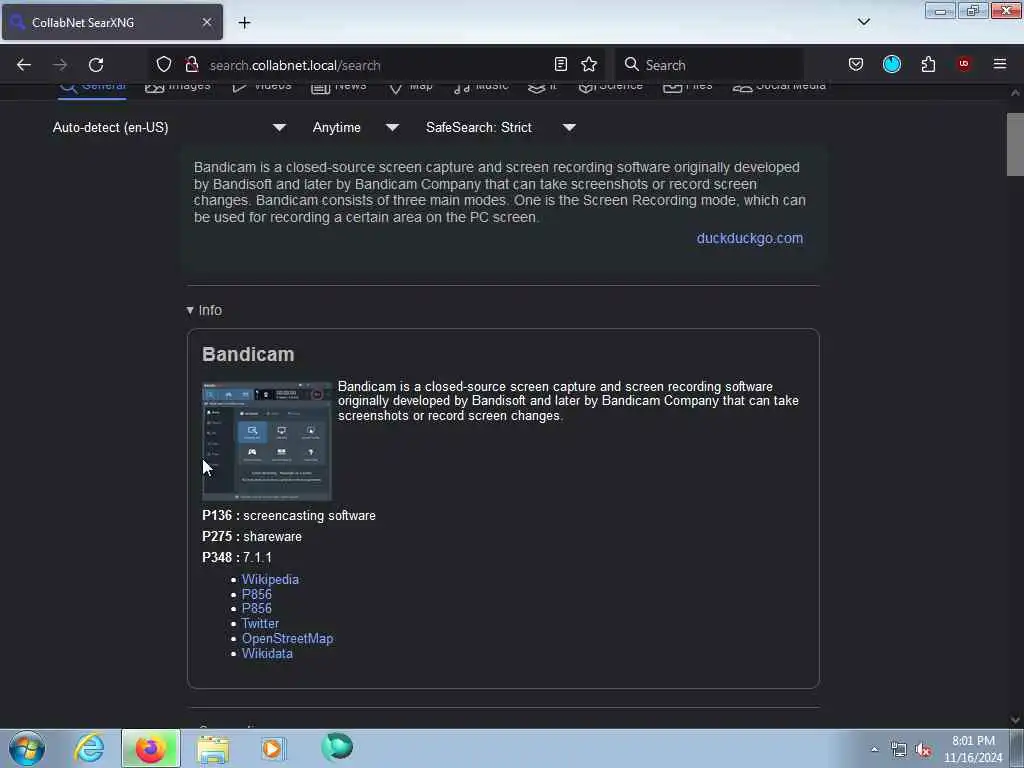
Task: Collapse the Info section triangle
Action: (190, 310)
